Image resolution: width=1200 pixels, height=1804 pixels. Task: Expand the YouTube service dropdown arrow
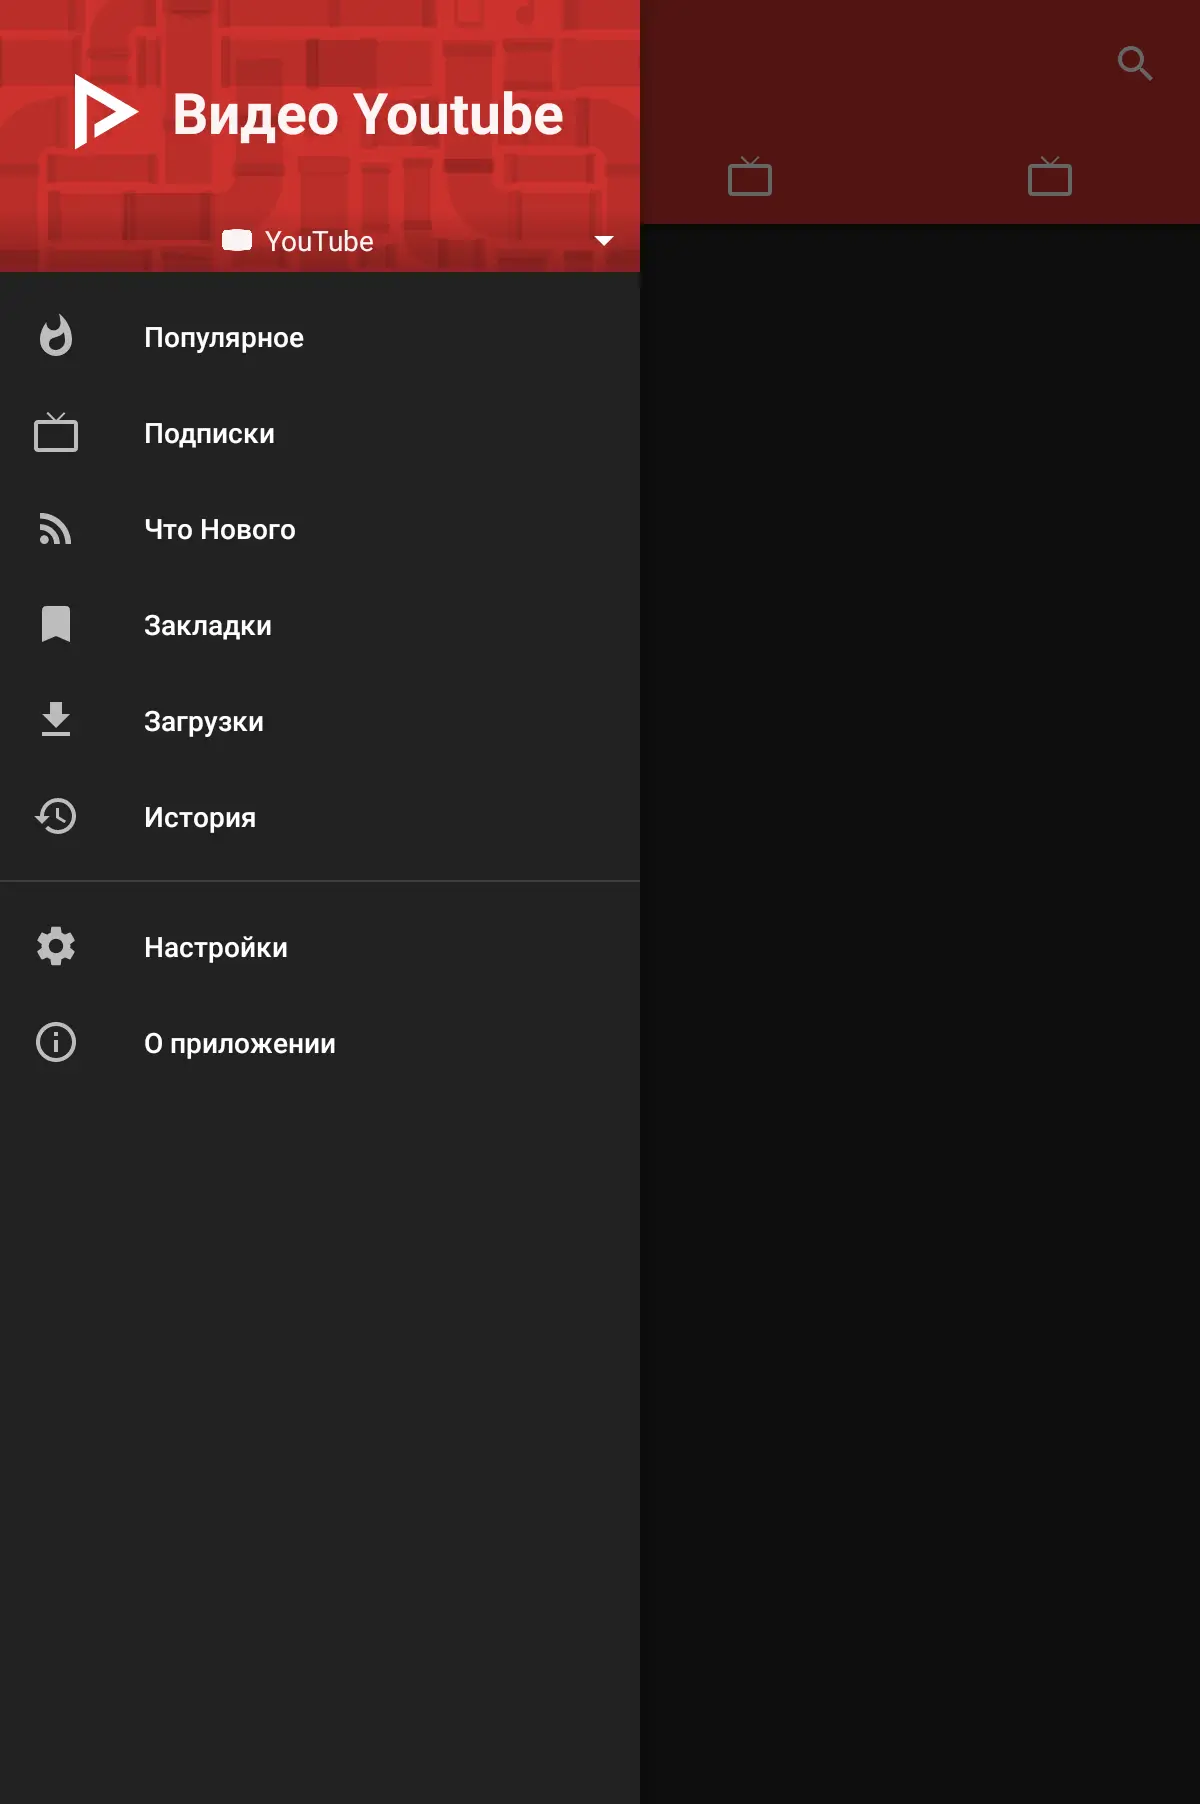[x=604, y=241]
